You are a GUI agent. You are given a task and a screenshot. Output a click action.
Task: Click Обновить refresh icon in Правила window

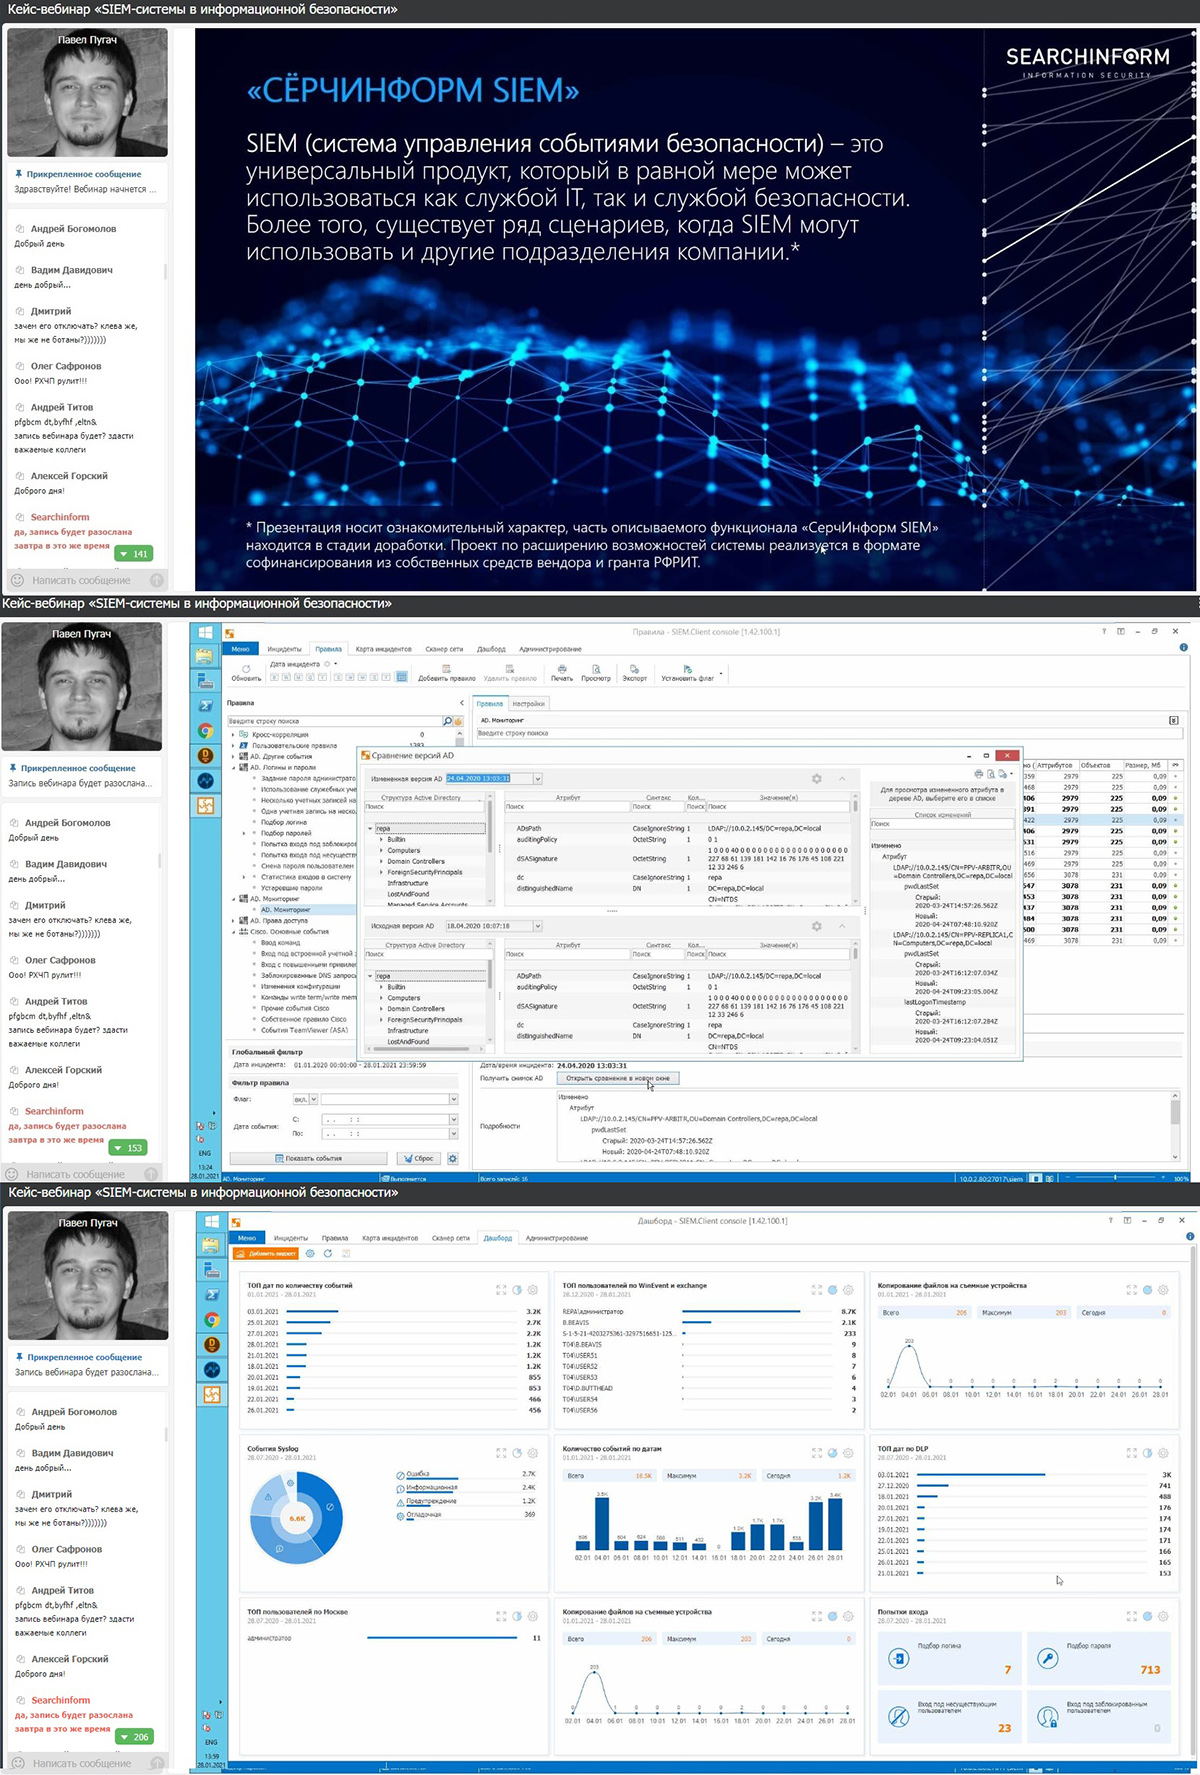pyautogui.click(x=246, y=668)
